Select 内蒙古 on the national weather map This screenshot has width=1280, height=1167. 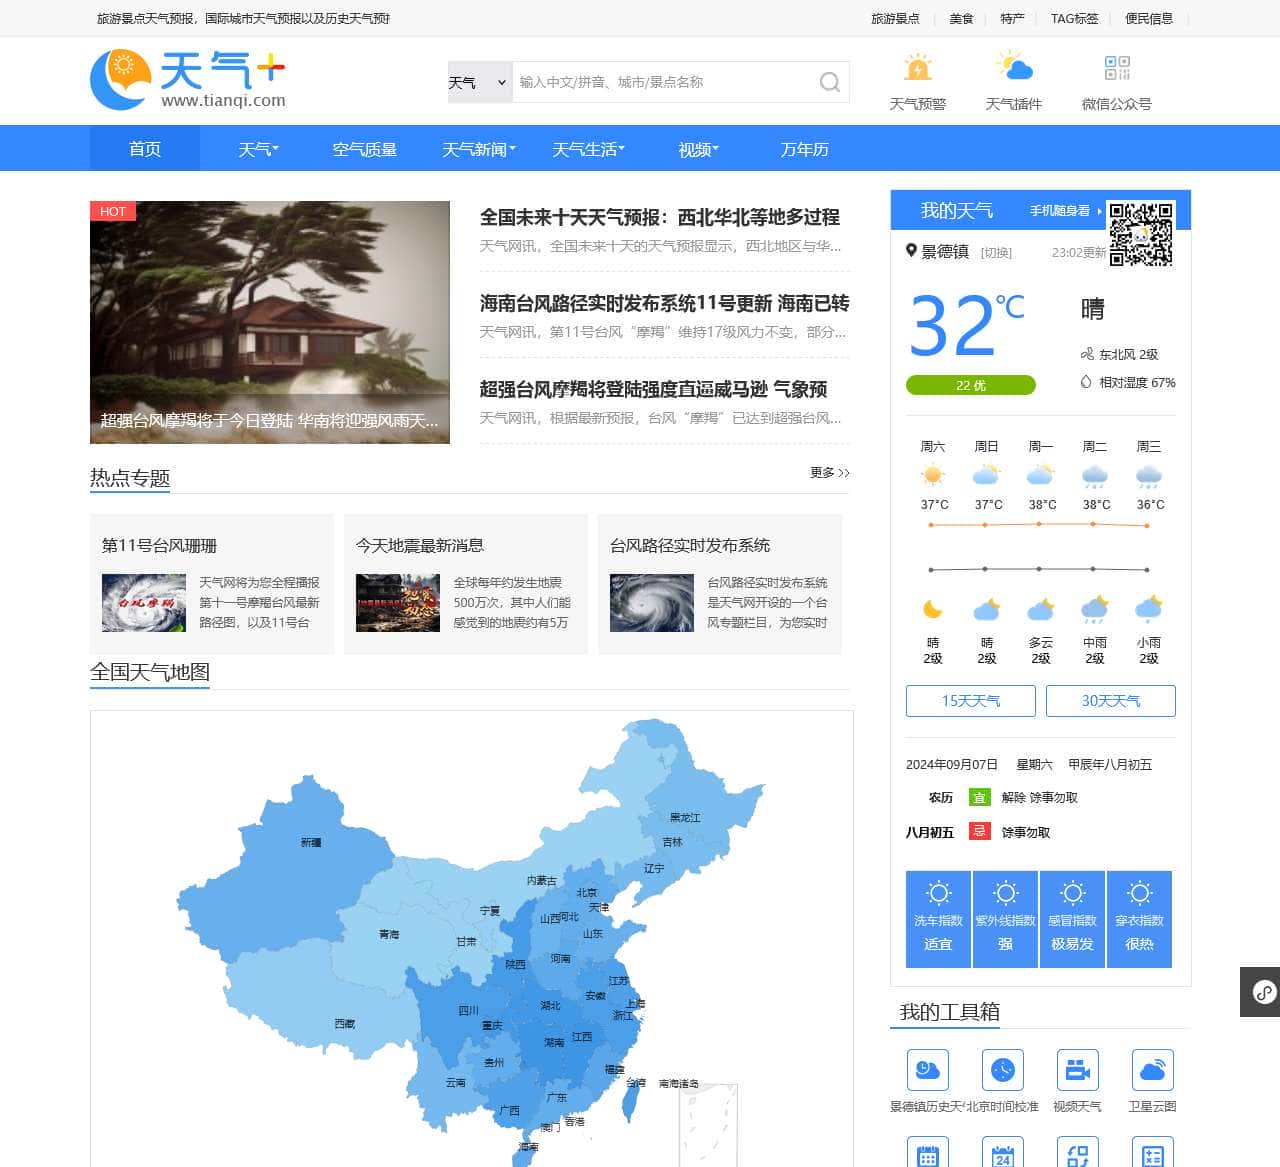[542, 881]
